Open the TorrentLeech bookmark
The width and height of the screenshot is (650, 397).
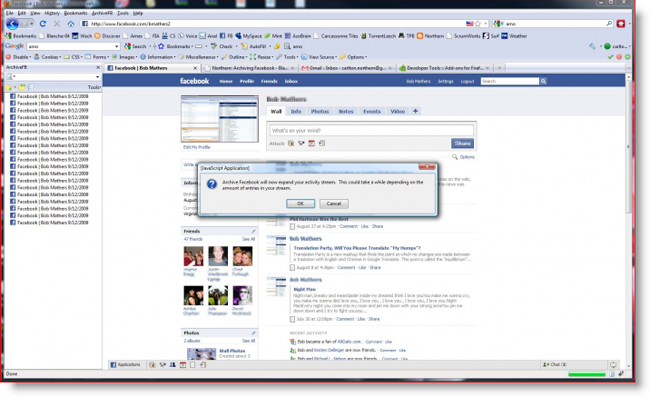tap(378, 36)
